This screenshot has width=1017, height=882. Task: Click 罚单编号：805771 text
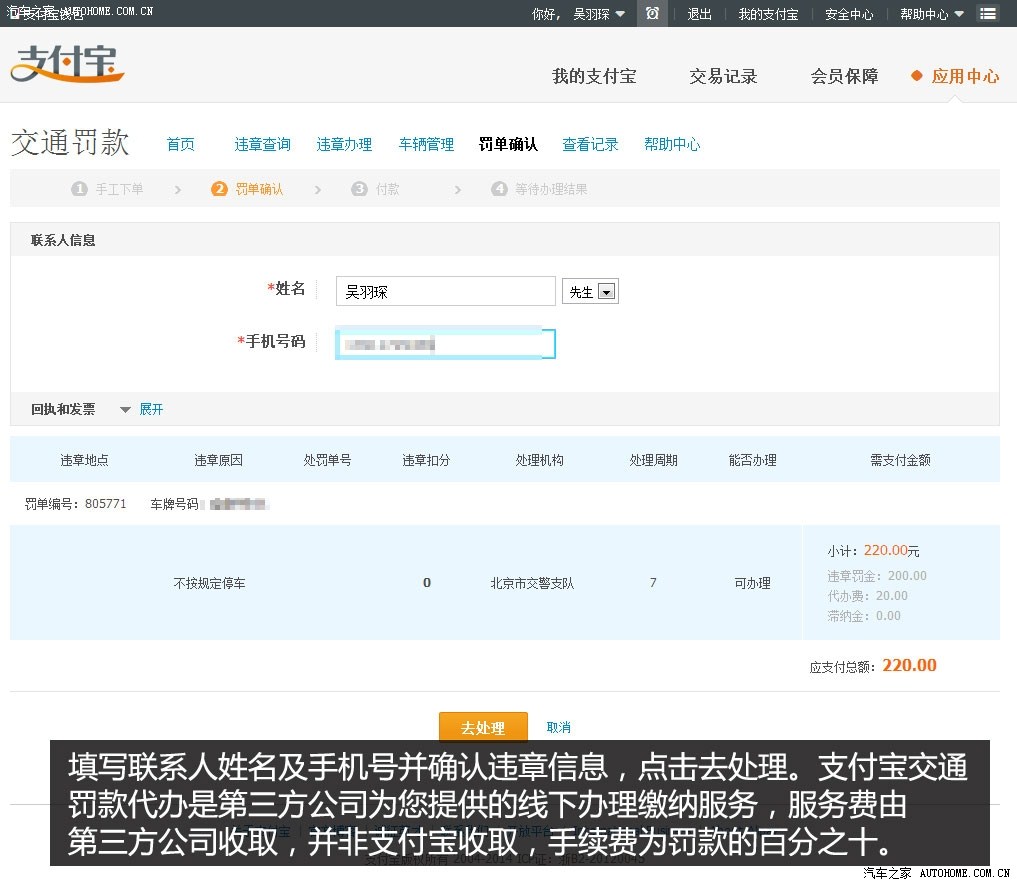coord(75,504)
